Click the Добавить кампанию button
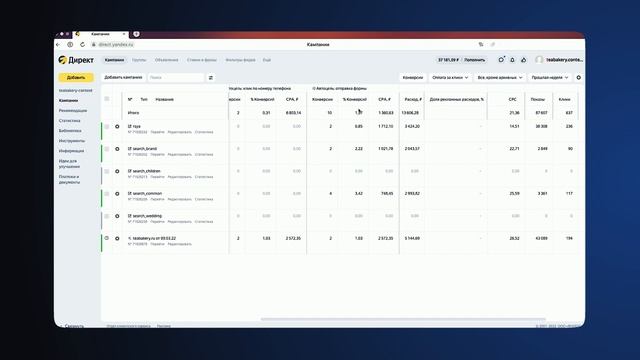The width and height of the screenshot is (640, 360). tap(123, 78)
